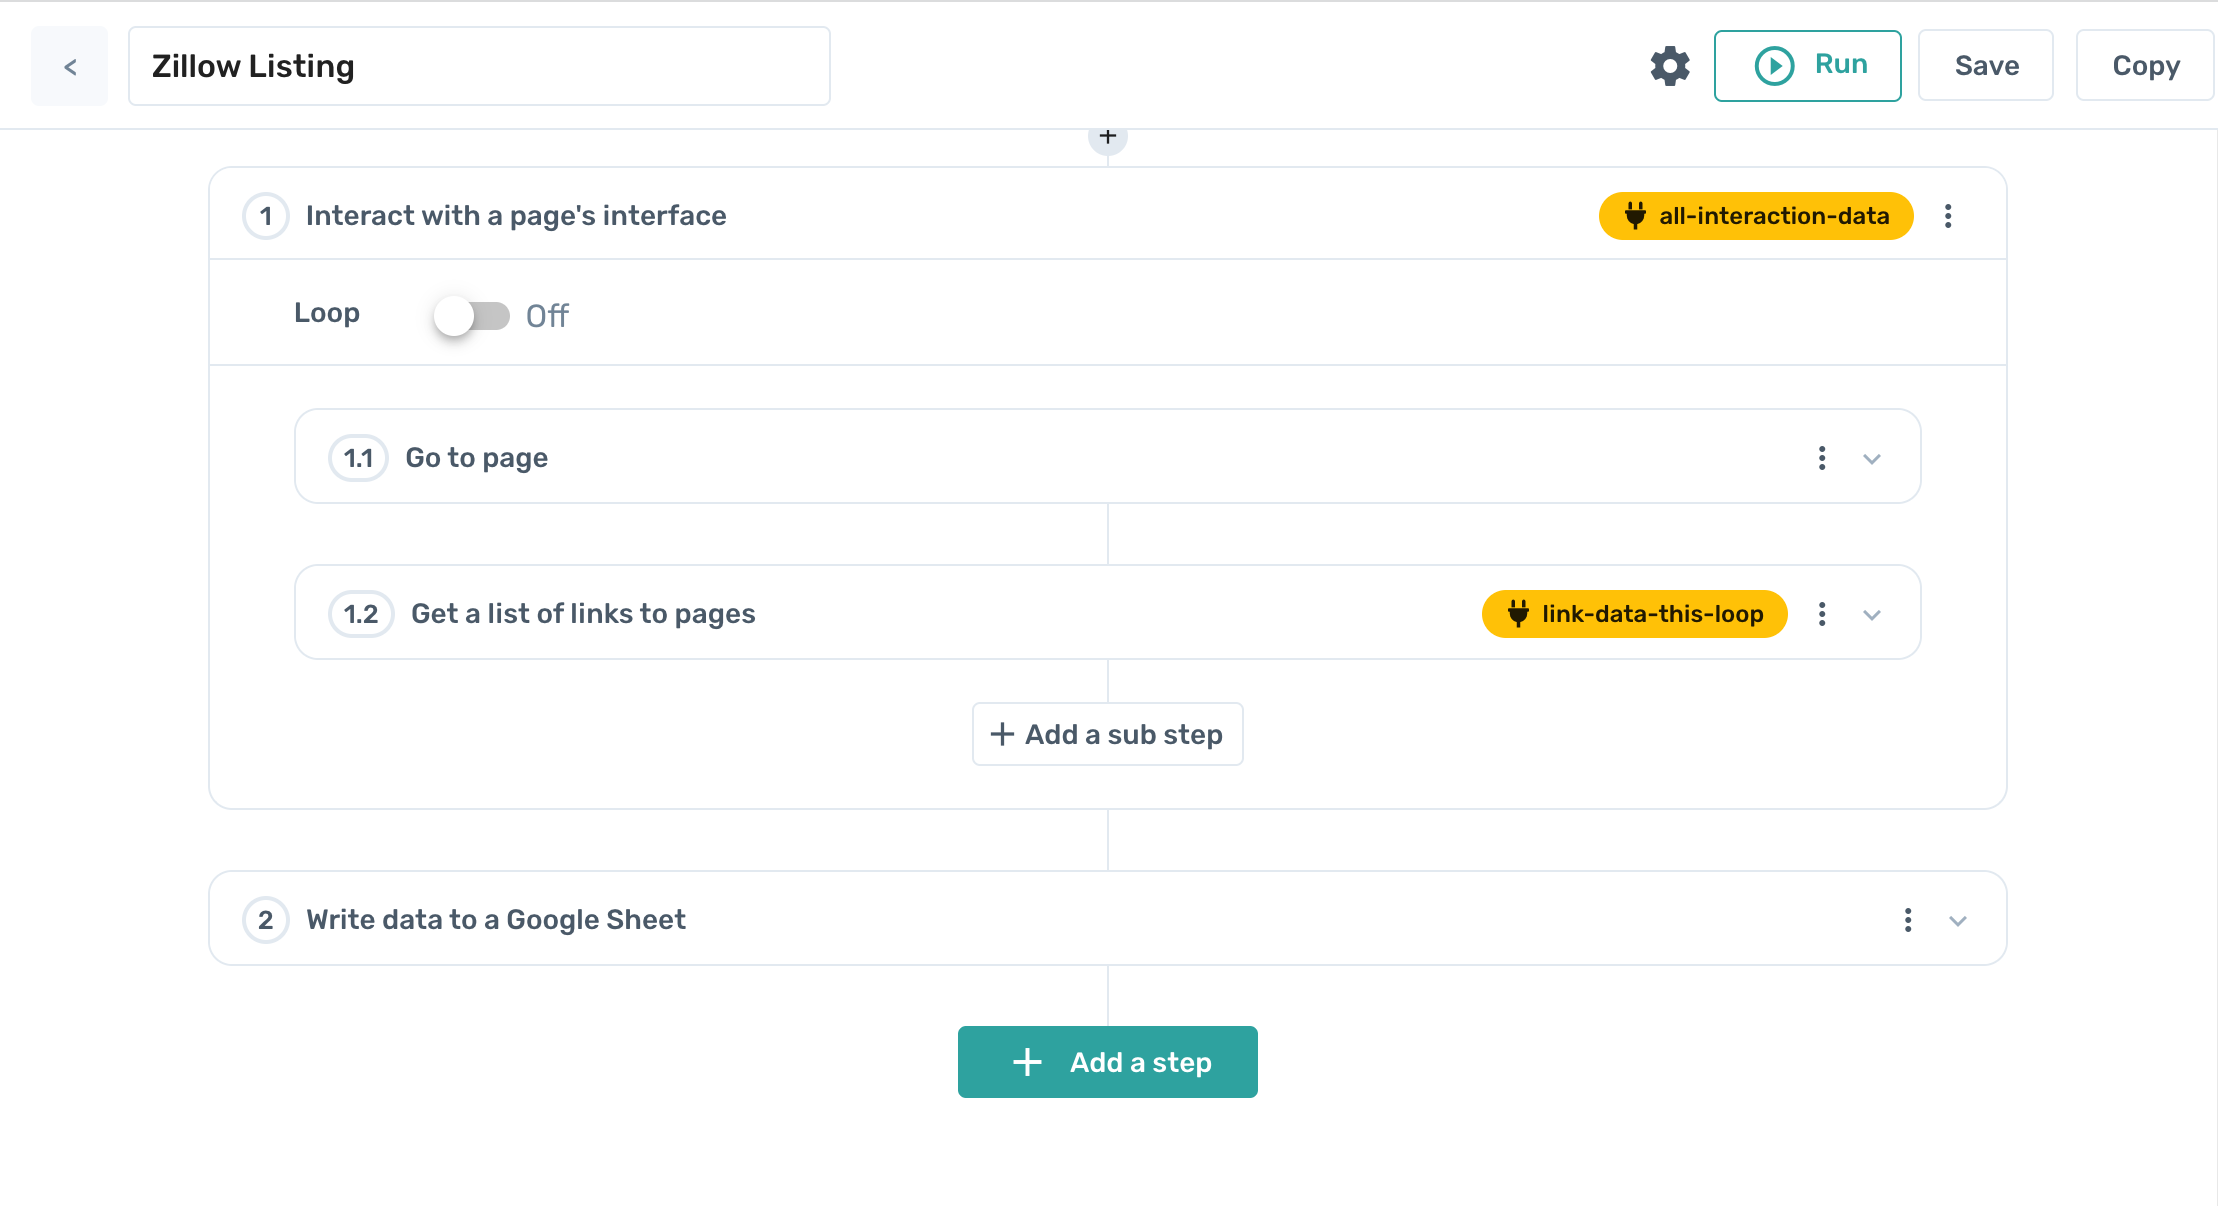Click the three-dot menu on step 1

[1949, 215]
